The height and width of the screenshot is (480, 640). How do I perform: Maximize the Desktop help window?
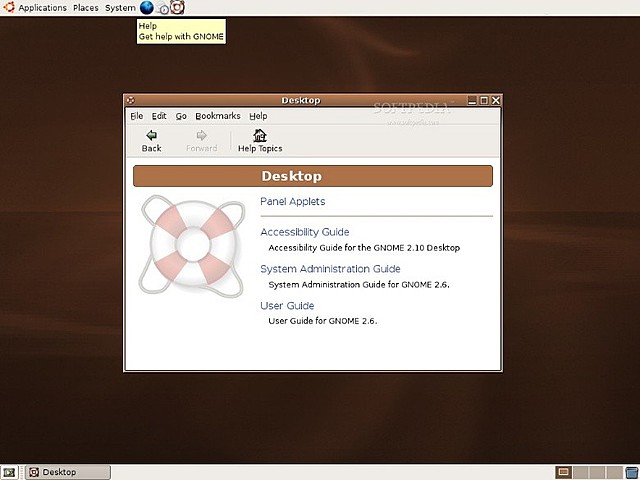coord(484,100)
